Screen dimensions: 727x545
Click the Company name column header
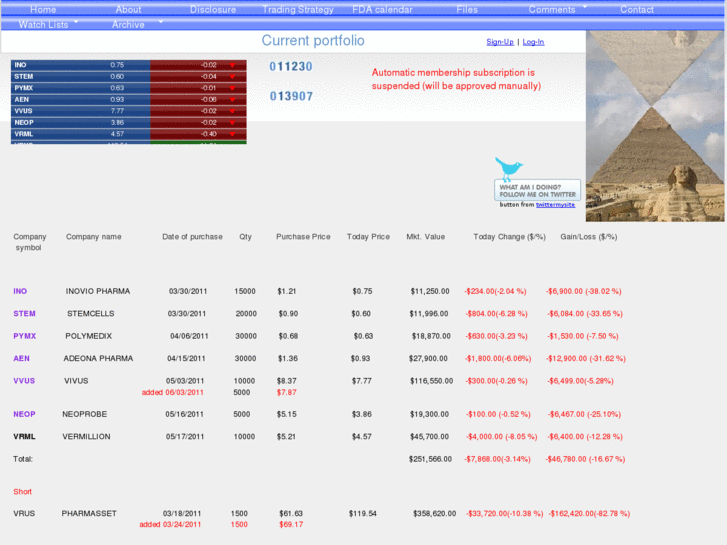94,237
